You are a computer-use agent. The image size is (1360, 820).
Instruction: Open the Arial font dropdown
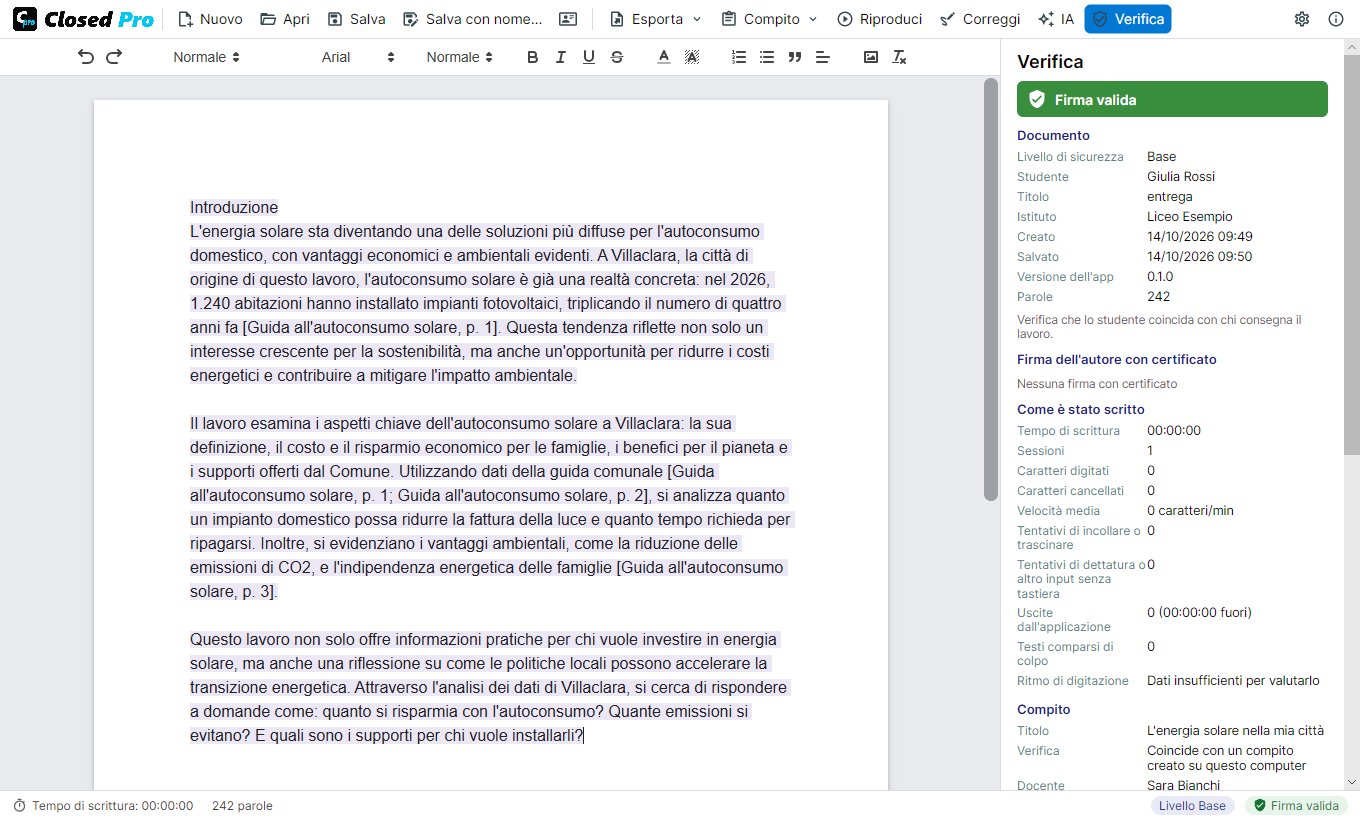[x=358, y=57]
